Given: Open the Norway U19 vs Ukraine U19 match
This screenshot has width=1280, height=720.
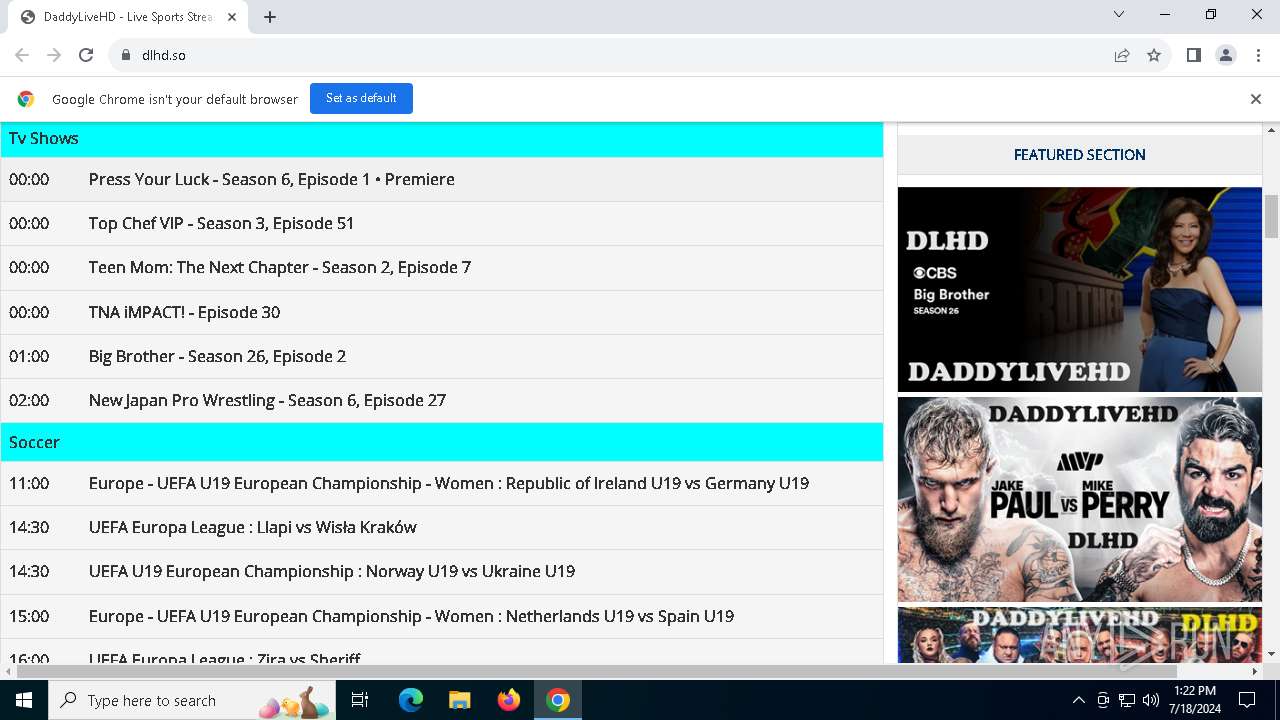Looking at the screenshot, I should coord(331,571).
